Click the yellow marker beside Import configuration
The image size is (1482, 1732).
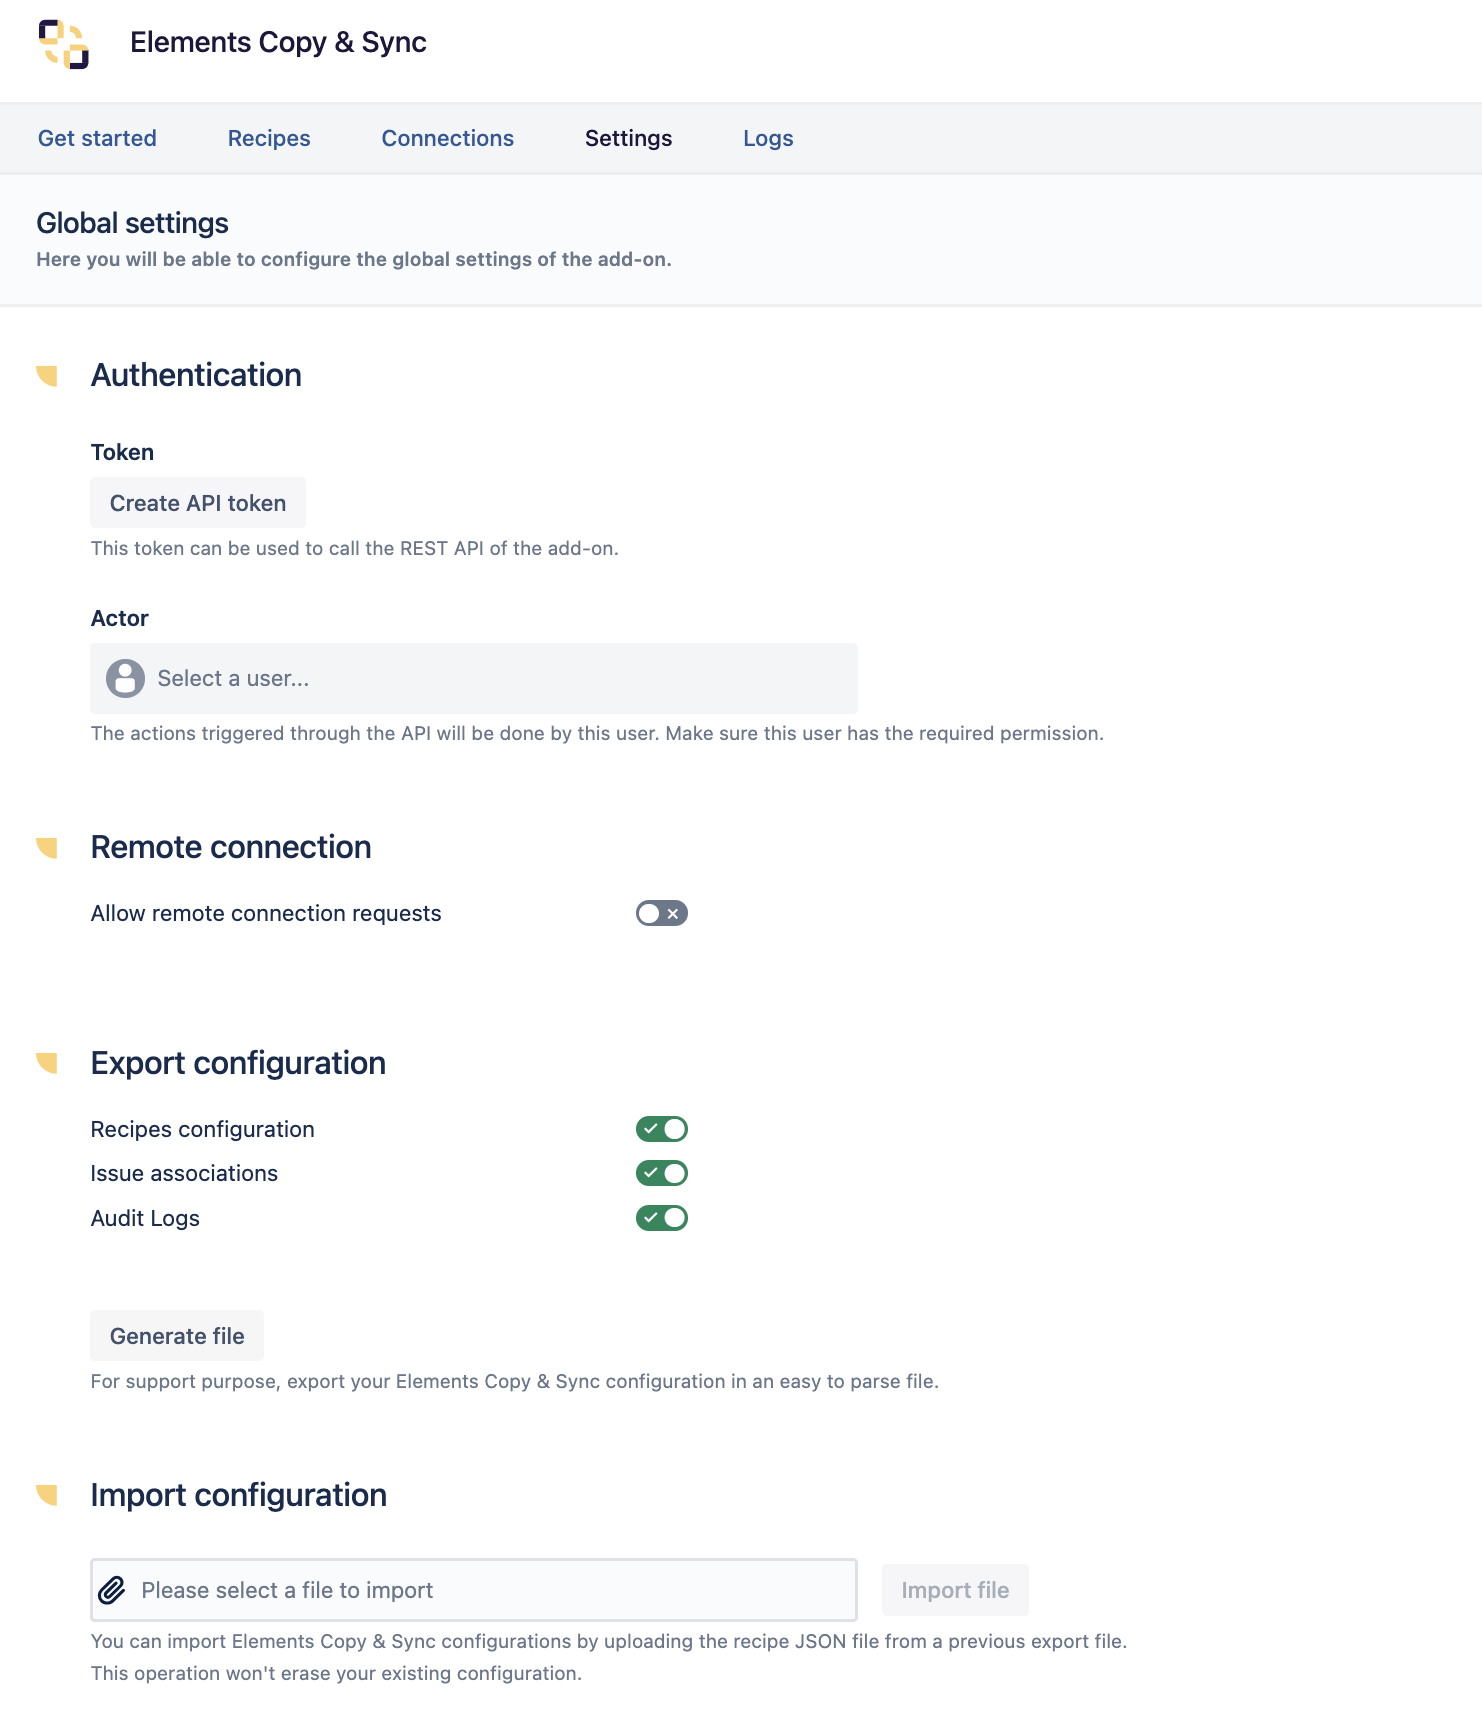click(x=47, y=1495)
